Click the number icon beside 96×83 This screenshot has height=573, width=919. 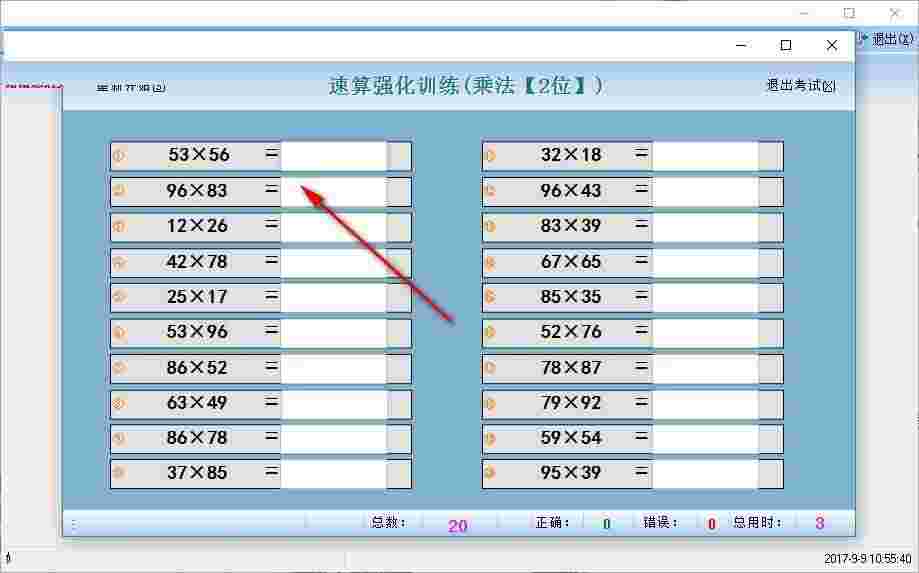point(119,191)
